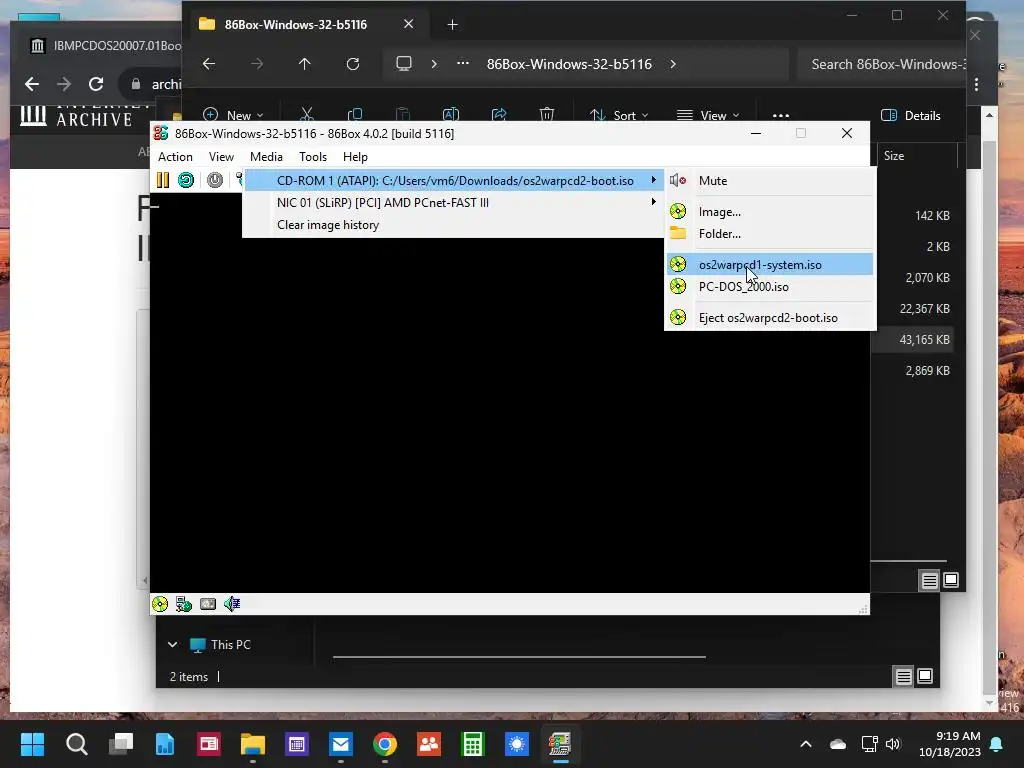1024x768 pixels.
Task: Click the CD-ROM status bar icon
Action: click(160, 604)
